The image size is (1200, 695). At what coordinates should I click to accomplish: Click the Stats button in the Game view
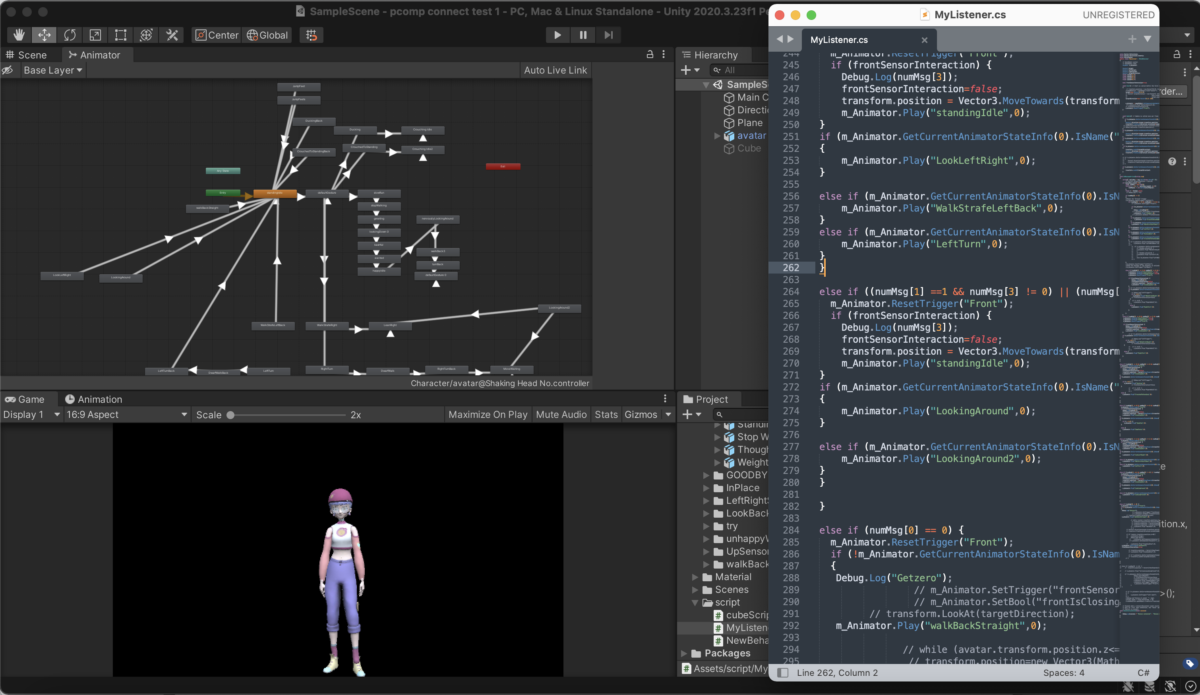(x=606, y=414)
